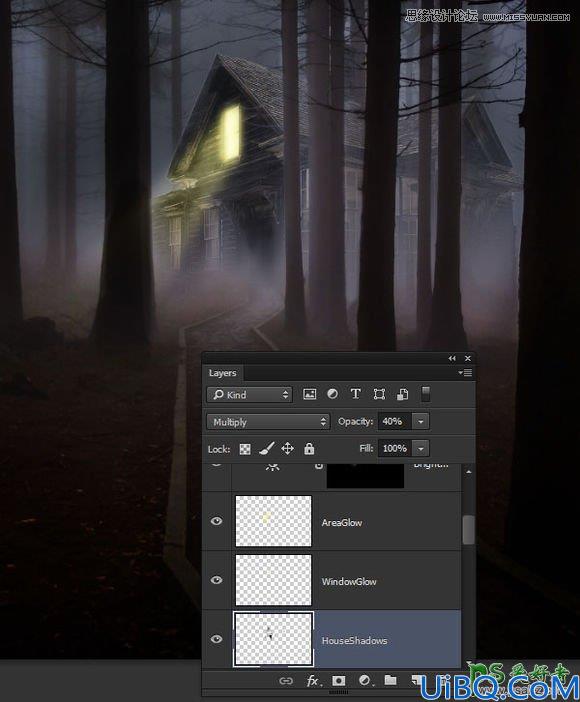Close the Layers panel
This screenshot has width=580, height=702.
pyautogui.click(x=468, y=358)
